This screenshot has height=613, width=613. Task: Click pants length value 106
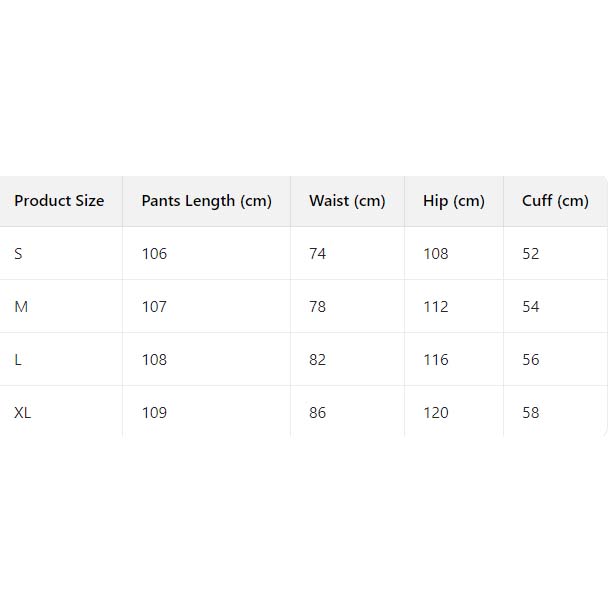click(154, 254)
